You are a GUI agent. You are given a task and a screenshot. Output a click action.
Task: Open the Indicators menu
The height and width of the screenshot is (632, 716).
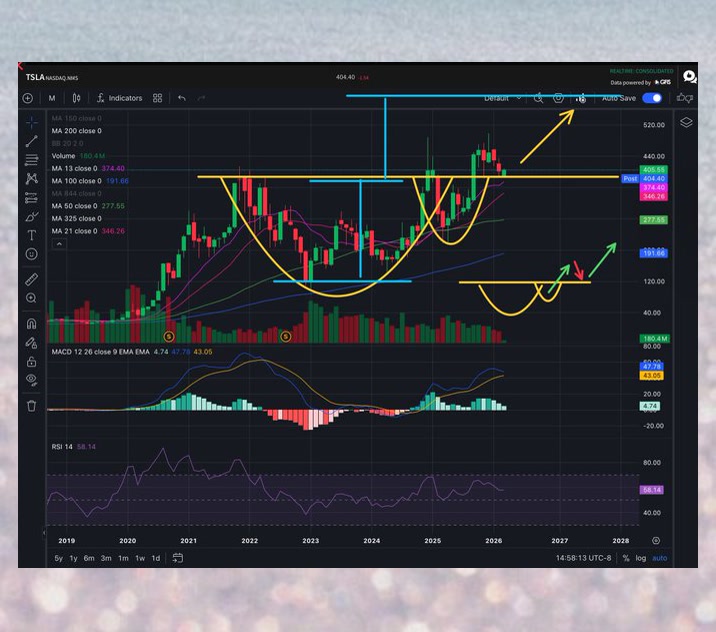point(120,98)
